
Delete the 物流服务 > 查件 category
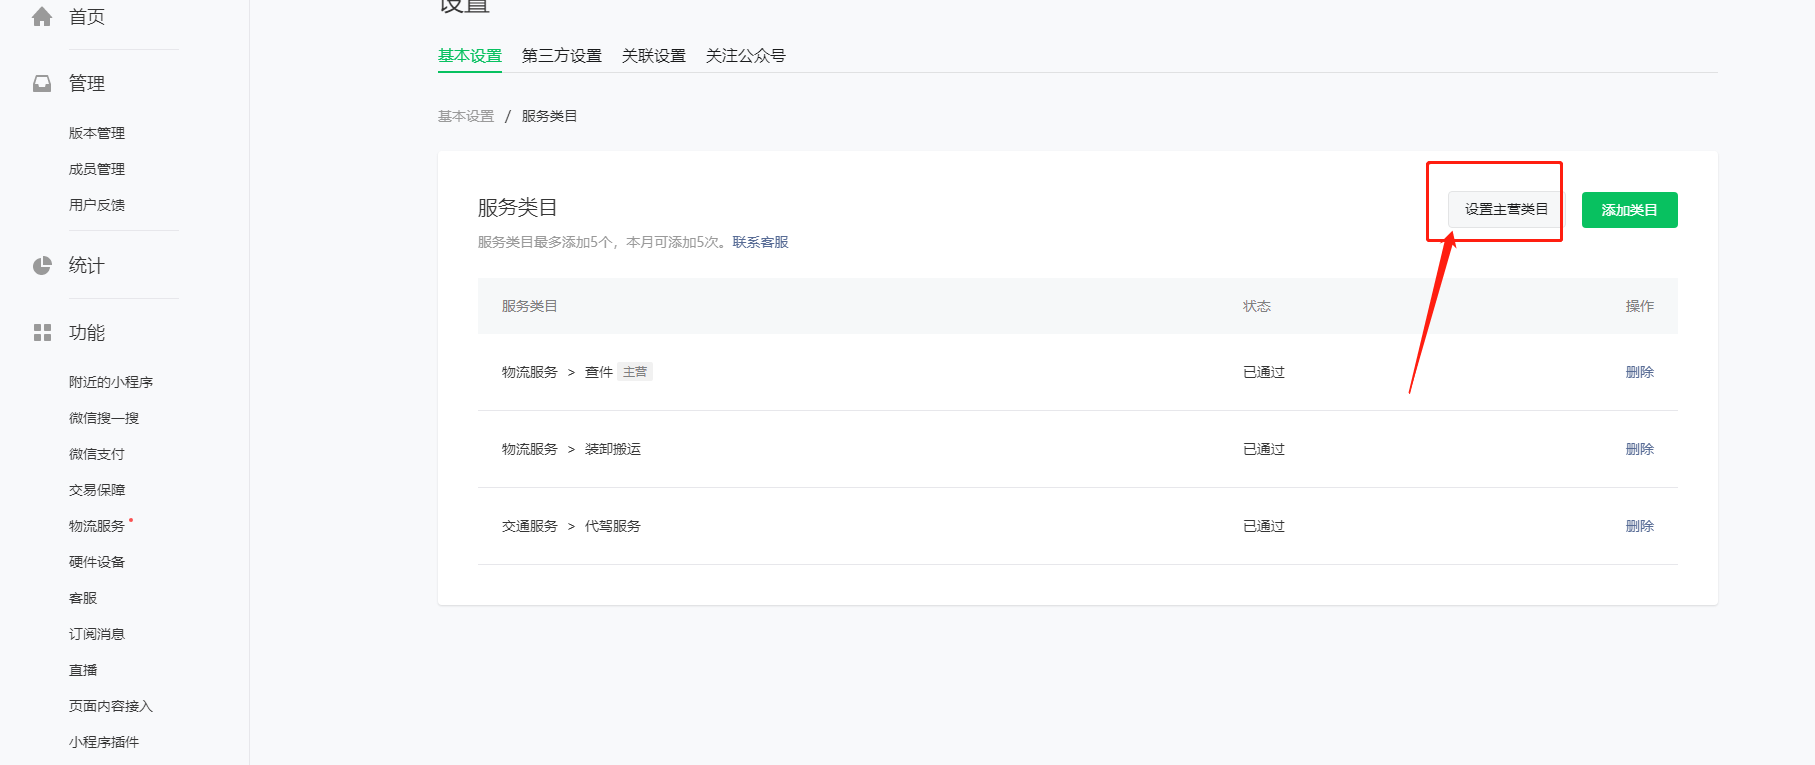click(1640, 372)
